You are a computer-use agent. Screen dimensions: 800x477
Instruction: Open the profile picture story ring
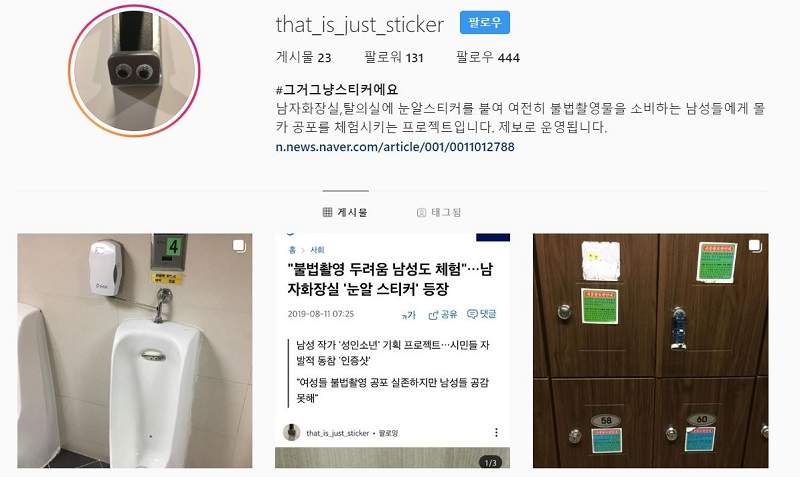(x=134, y=71)
